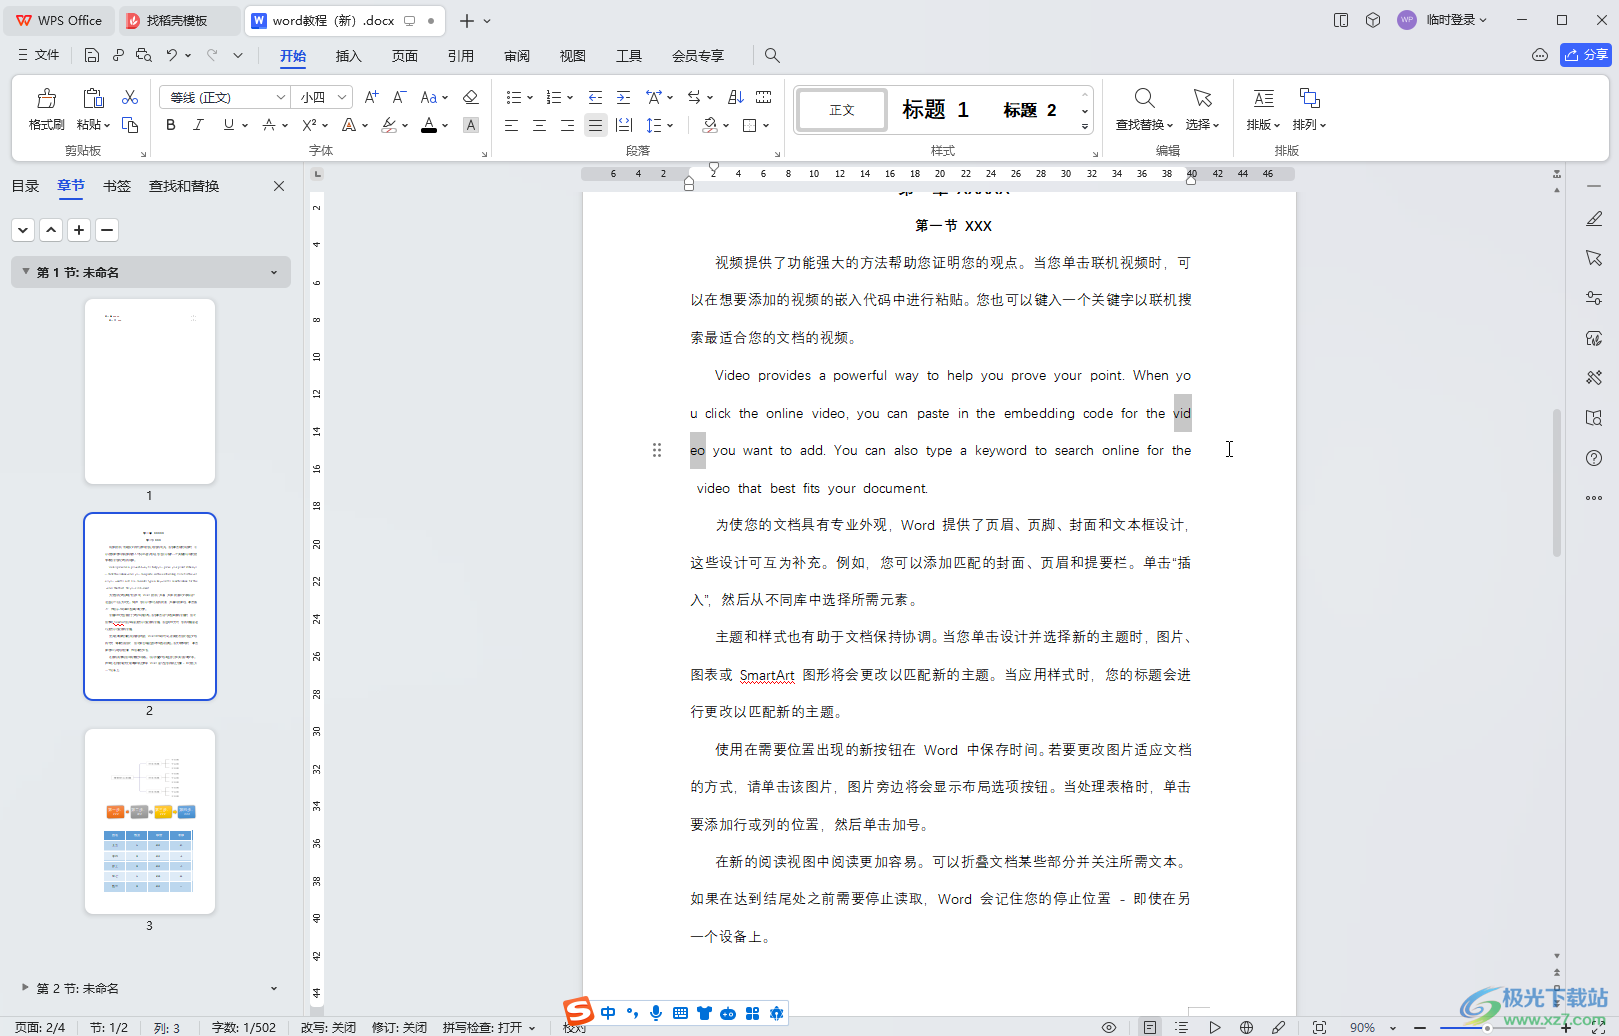Select page 3 thumbnail
The height and width of the screenshot is (1036, 1619).
tap(150, 821)
